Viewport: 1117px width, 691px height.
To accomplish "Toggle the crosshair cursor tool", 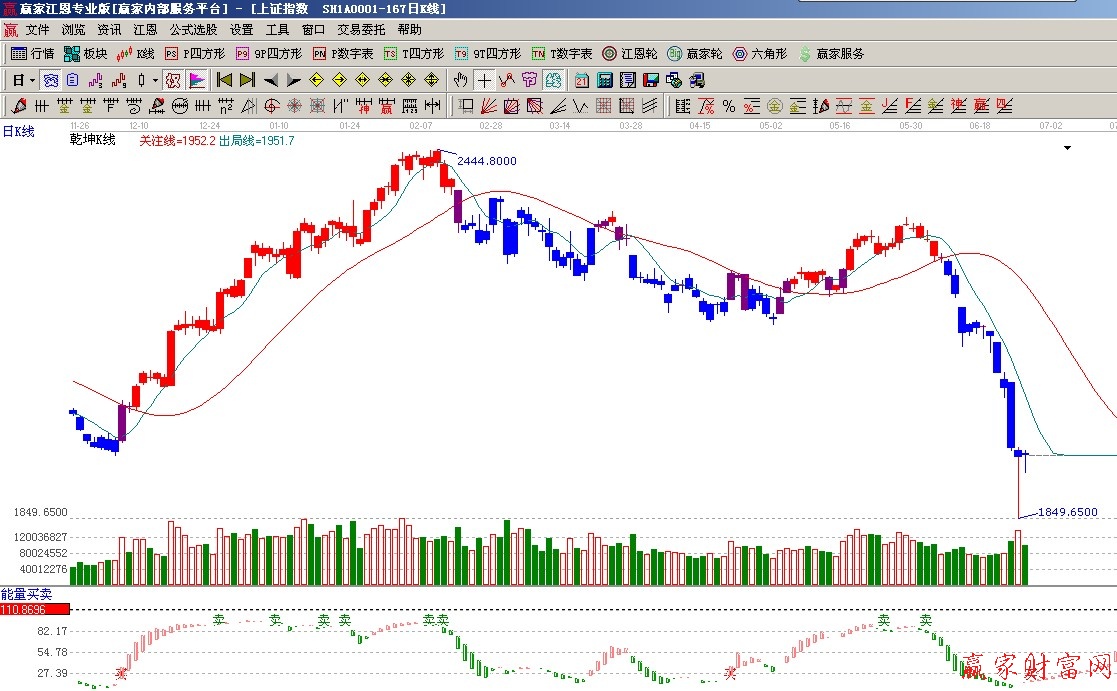I will click(x=484, y=80).
